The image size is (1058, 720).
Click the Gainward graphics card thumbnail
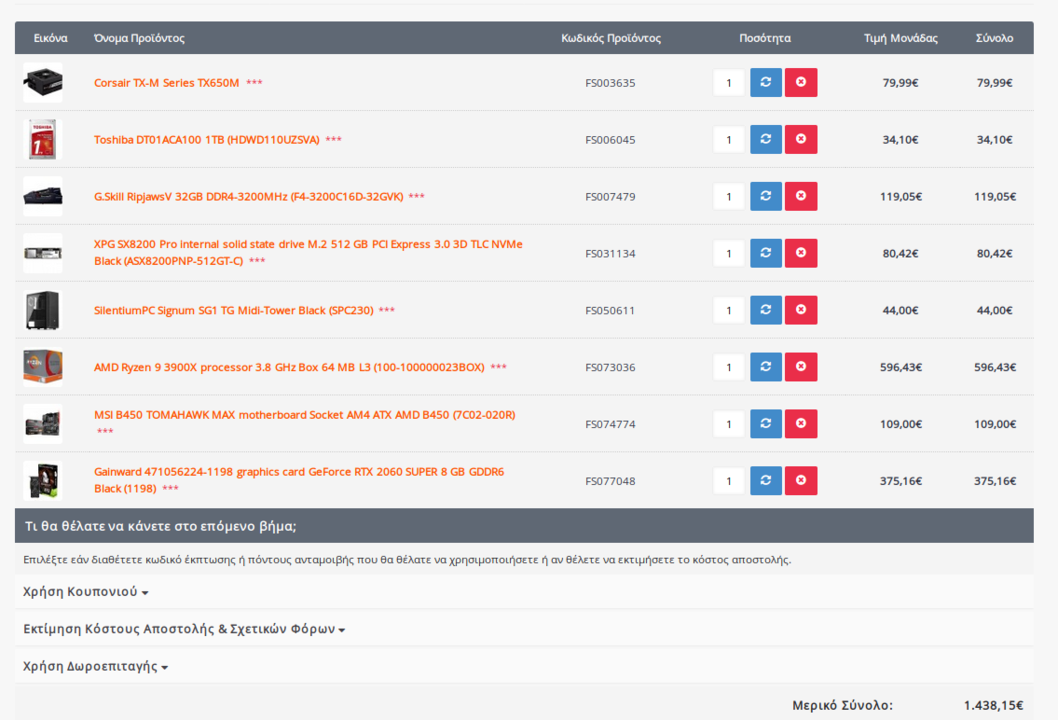[43, 480]
